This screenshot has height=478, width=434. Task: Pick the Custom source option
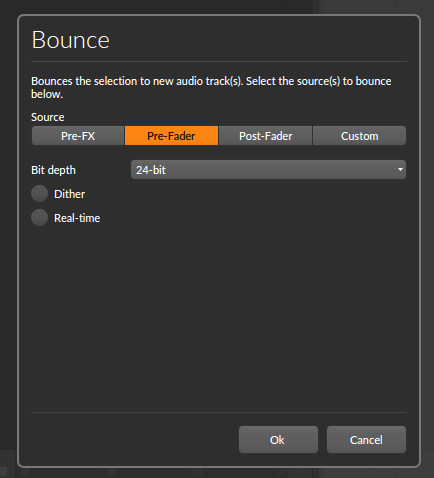coord(359,136)
